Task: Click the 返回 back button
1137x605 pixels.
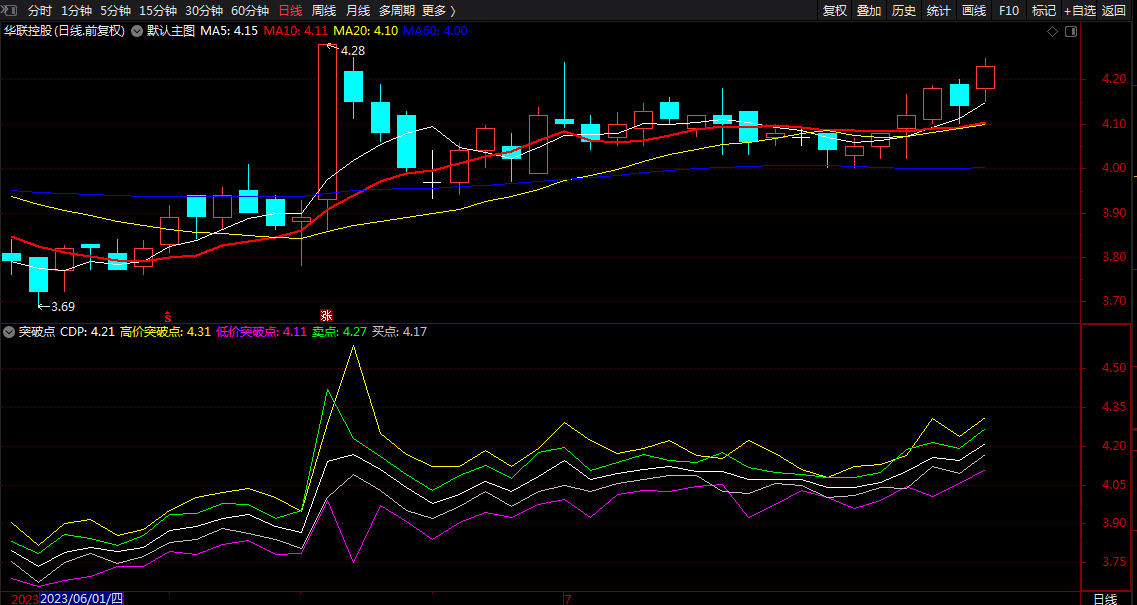Action: coord(1114,10)
